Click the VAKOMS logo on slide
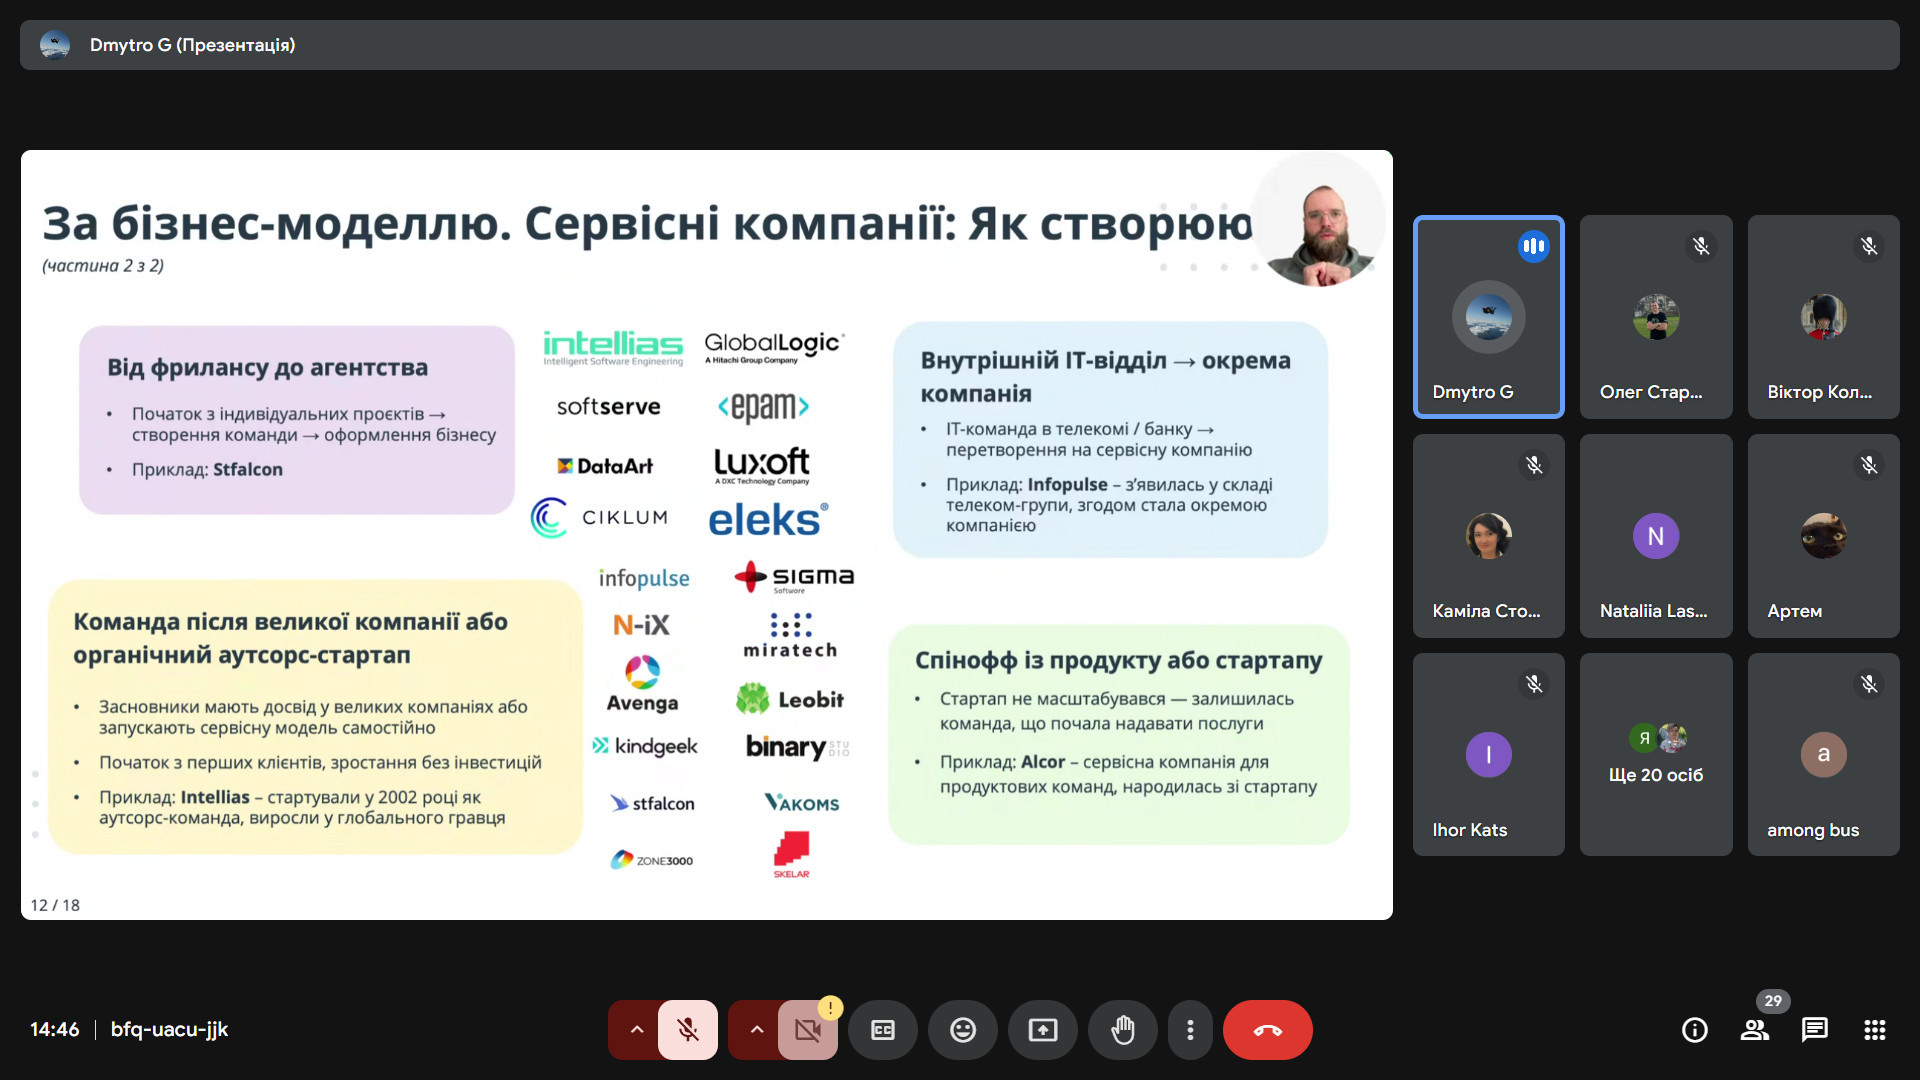The height and width of the screenshot is (1080, 1920). tap(802, 803)
